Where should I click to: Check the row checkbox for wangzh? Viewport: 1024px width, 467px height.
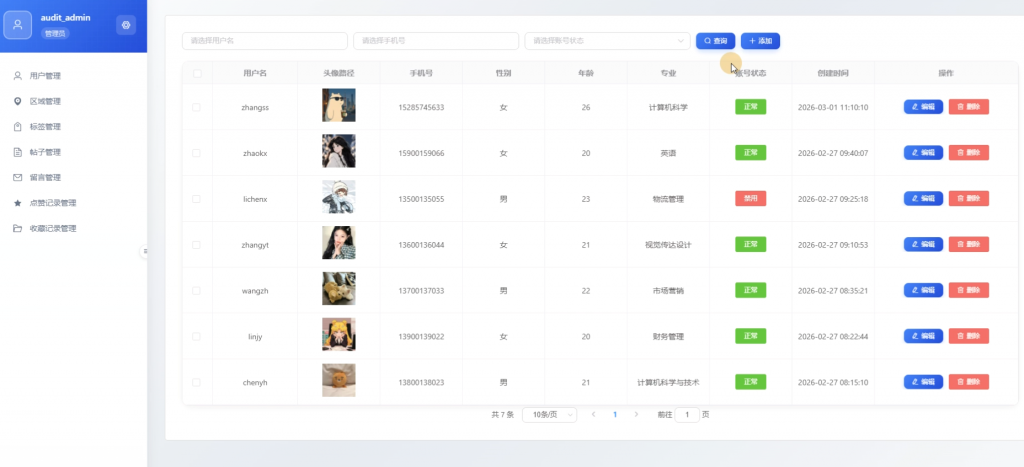point(197,291)
